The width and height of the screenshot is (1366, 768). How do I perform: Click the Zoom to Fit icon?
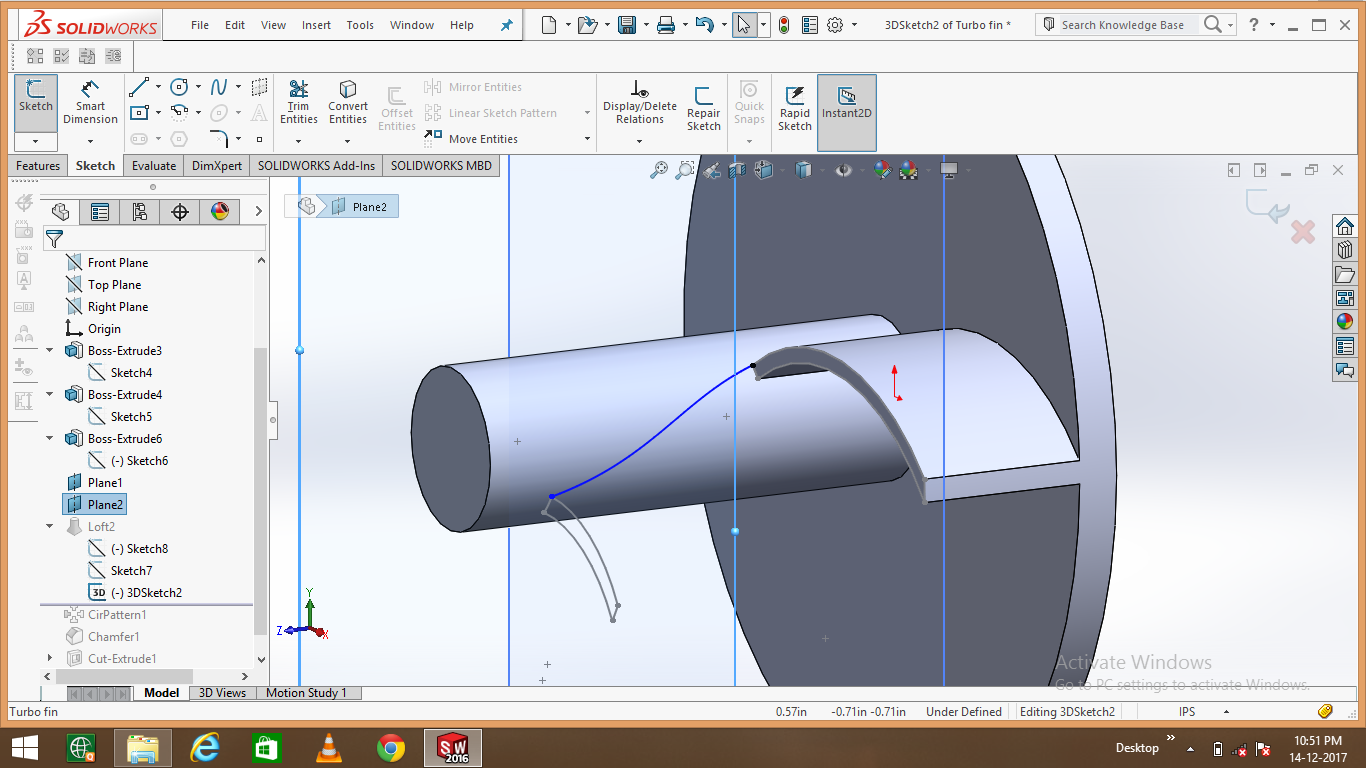pyautogui.click(x=659, y=170)
